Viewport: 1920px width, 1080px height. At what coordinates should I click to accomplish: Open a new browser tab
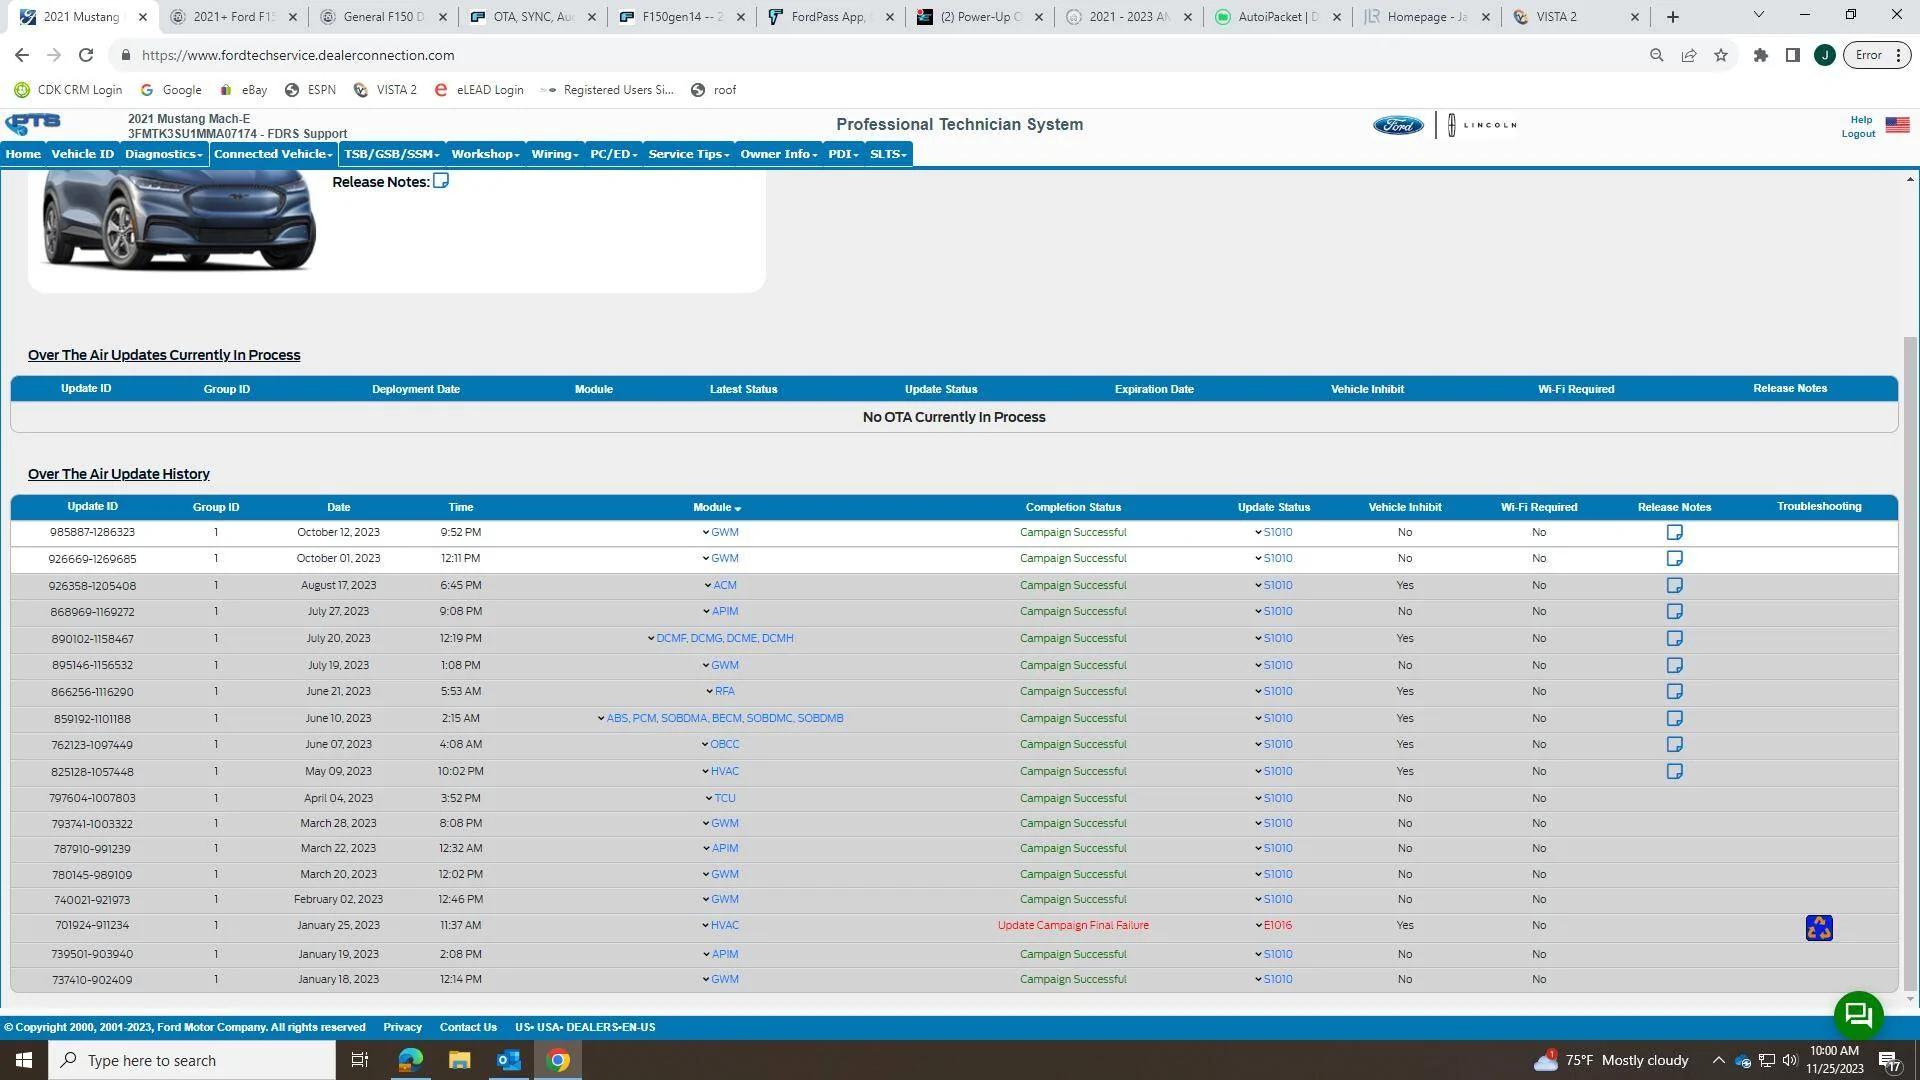coord(1672,17)
